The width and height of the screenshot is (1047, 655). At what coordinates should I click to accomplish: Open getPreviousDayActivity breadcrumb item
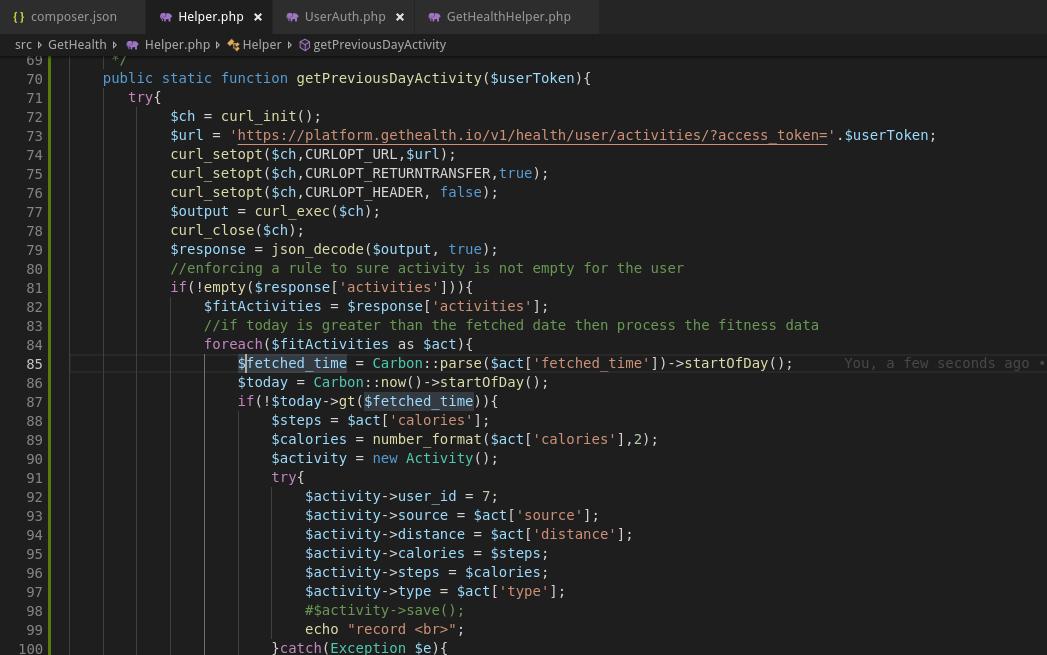click(x=379, y=45)
